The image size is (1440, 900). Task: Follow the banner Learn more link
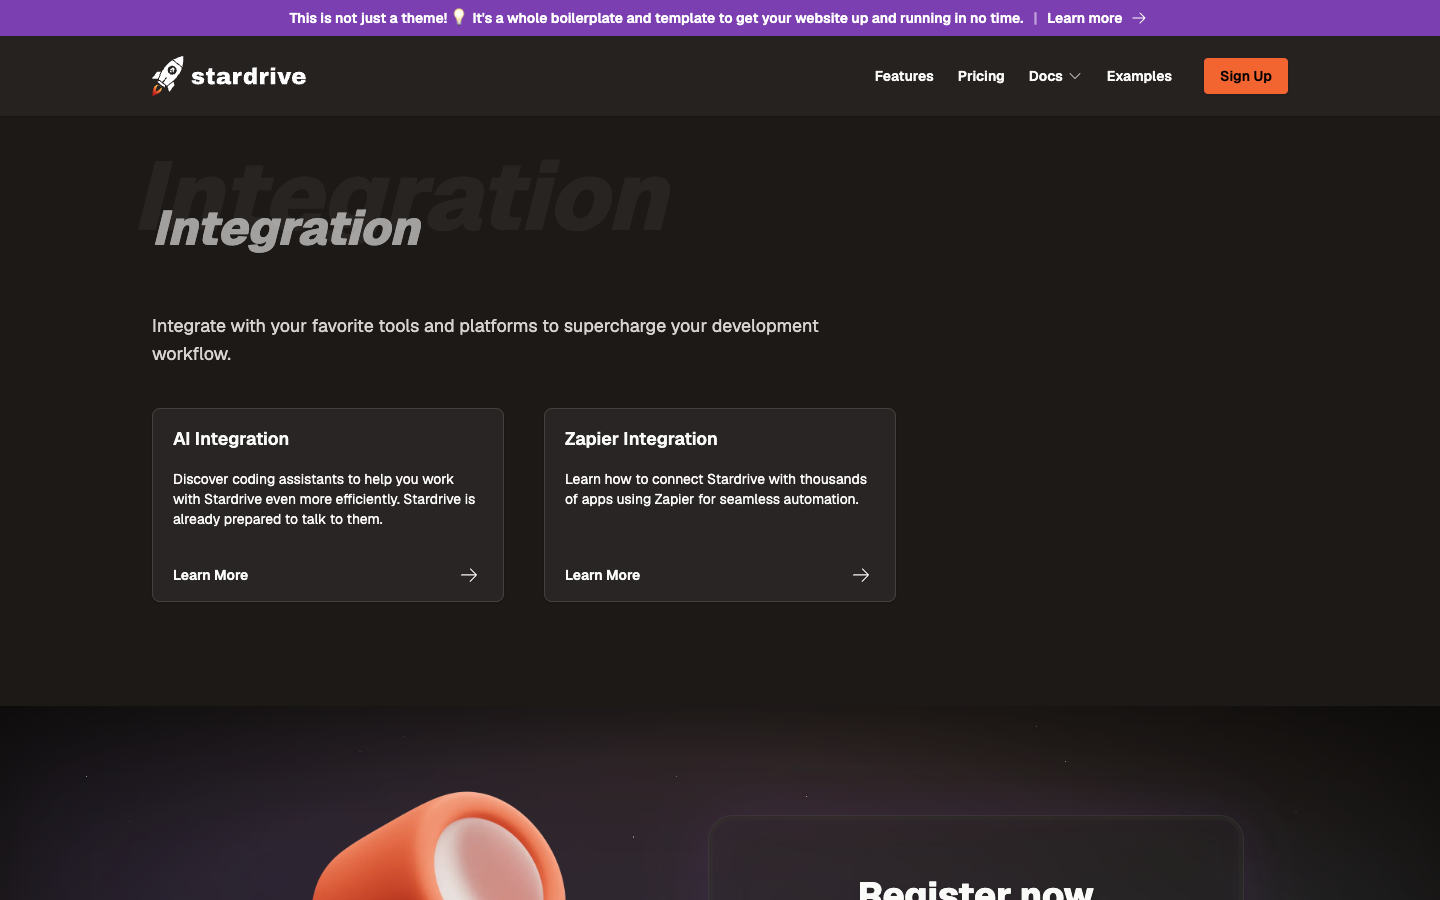click(x=1084, y=18)
